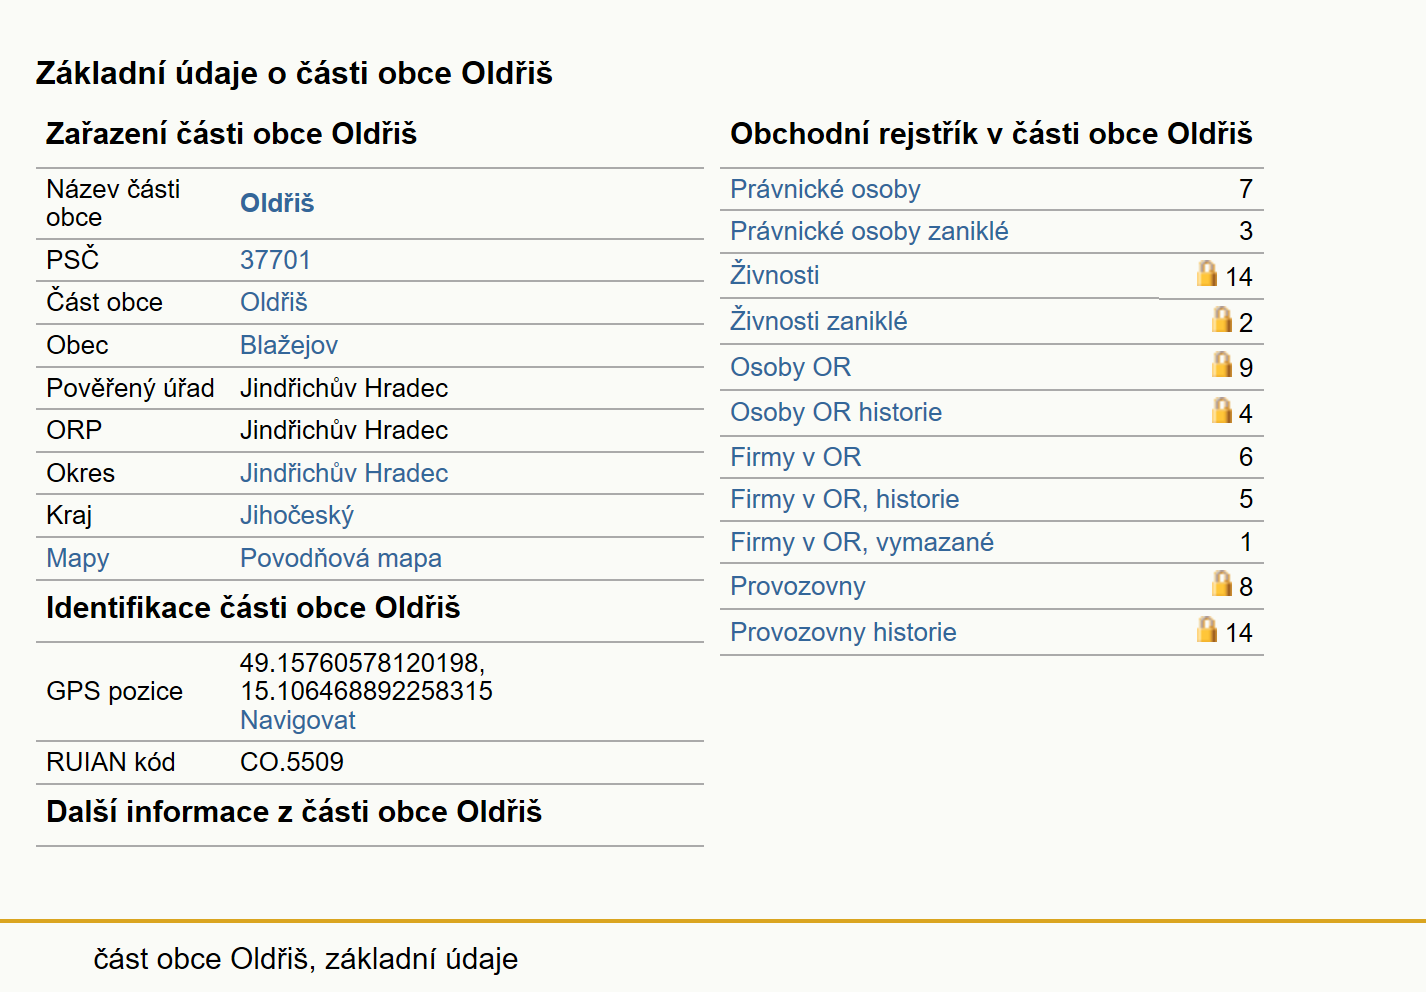The height and width of the screenshot is (992, 1426).
Task: Open Firmy v OR, historie
Action: [x=844, y=499]
